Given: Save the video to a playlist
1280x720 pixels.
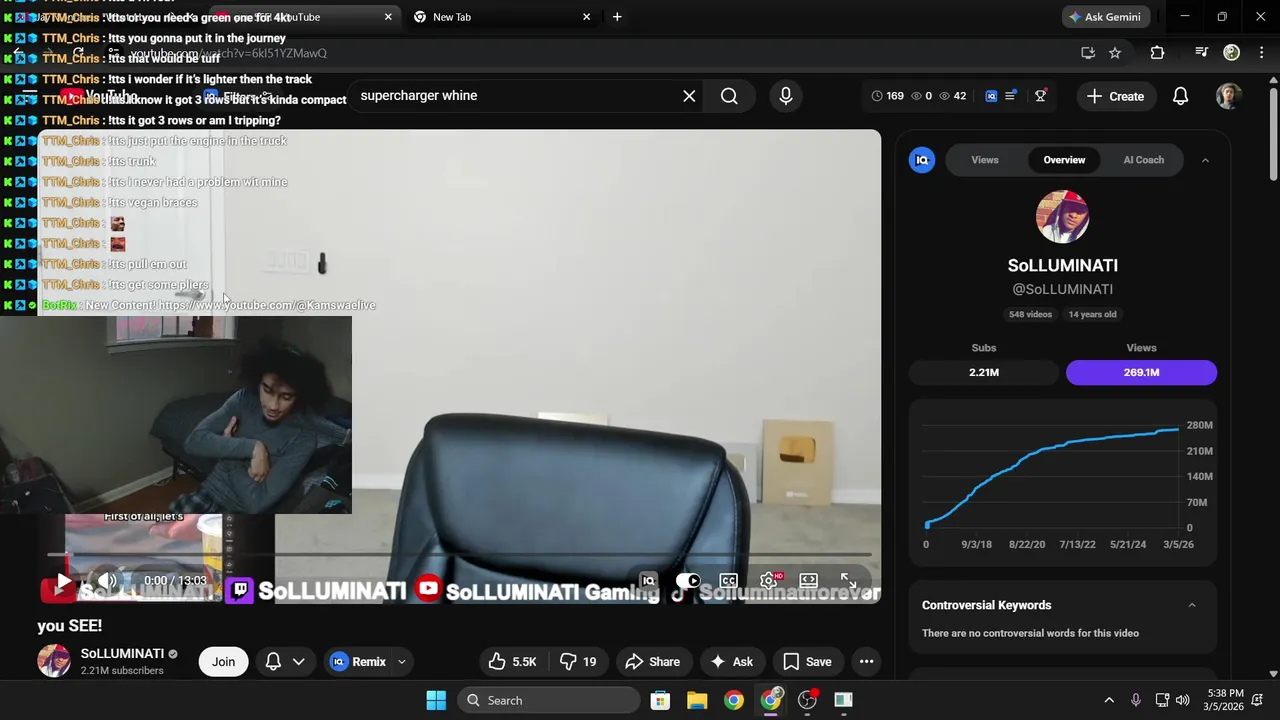Looking at the screenshot, I should (x=807, y=662).
